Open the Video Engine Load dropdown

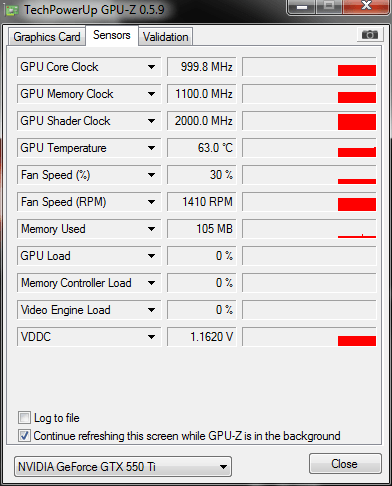[x=151, y=310]
